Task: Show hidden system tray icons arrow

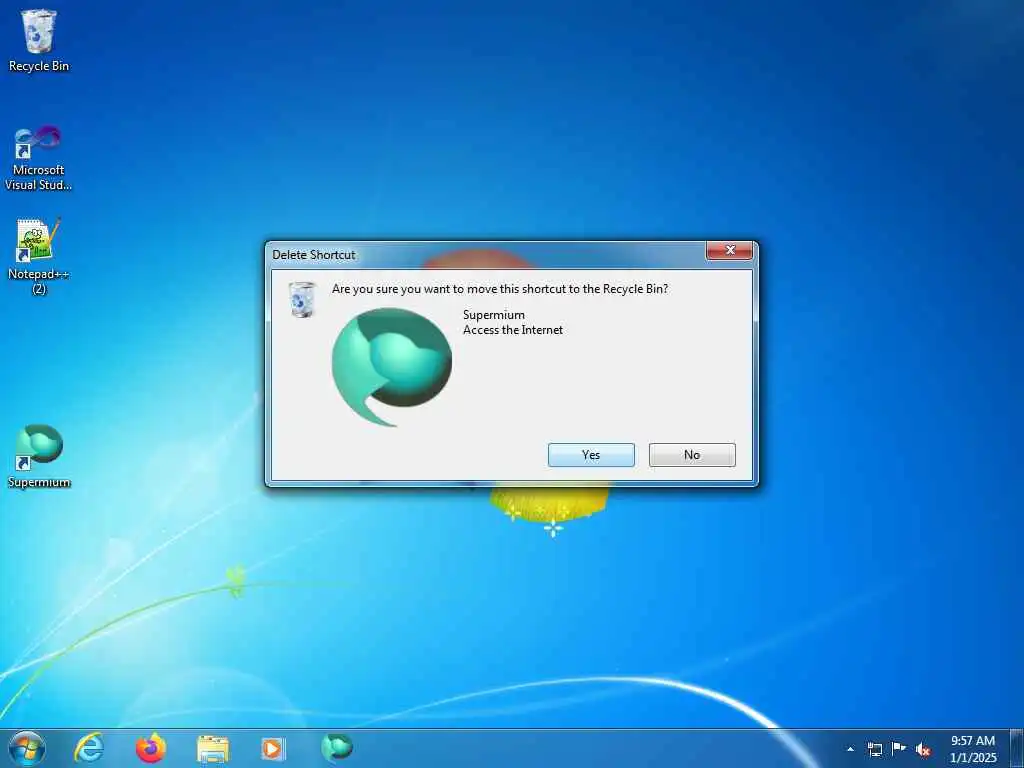Action: pyautogui.click(x=850, y=749)
